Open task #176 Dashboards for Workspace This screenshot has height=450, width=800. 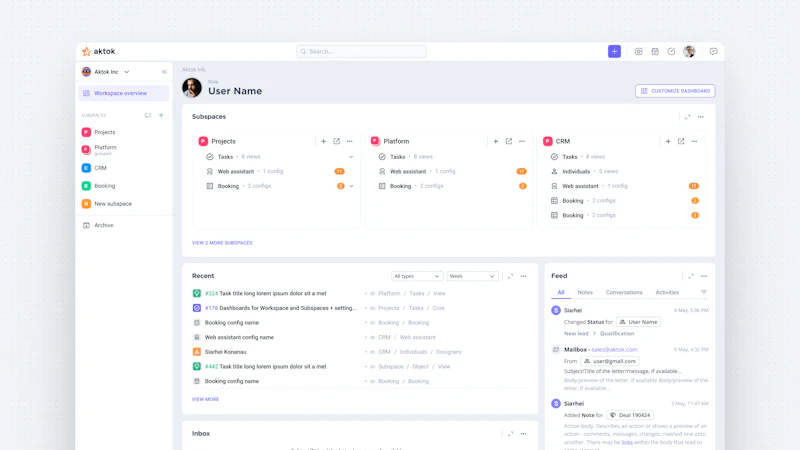[281, 308]
